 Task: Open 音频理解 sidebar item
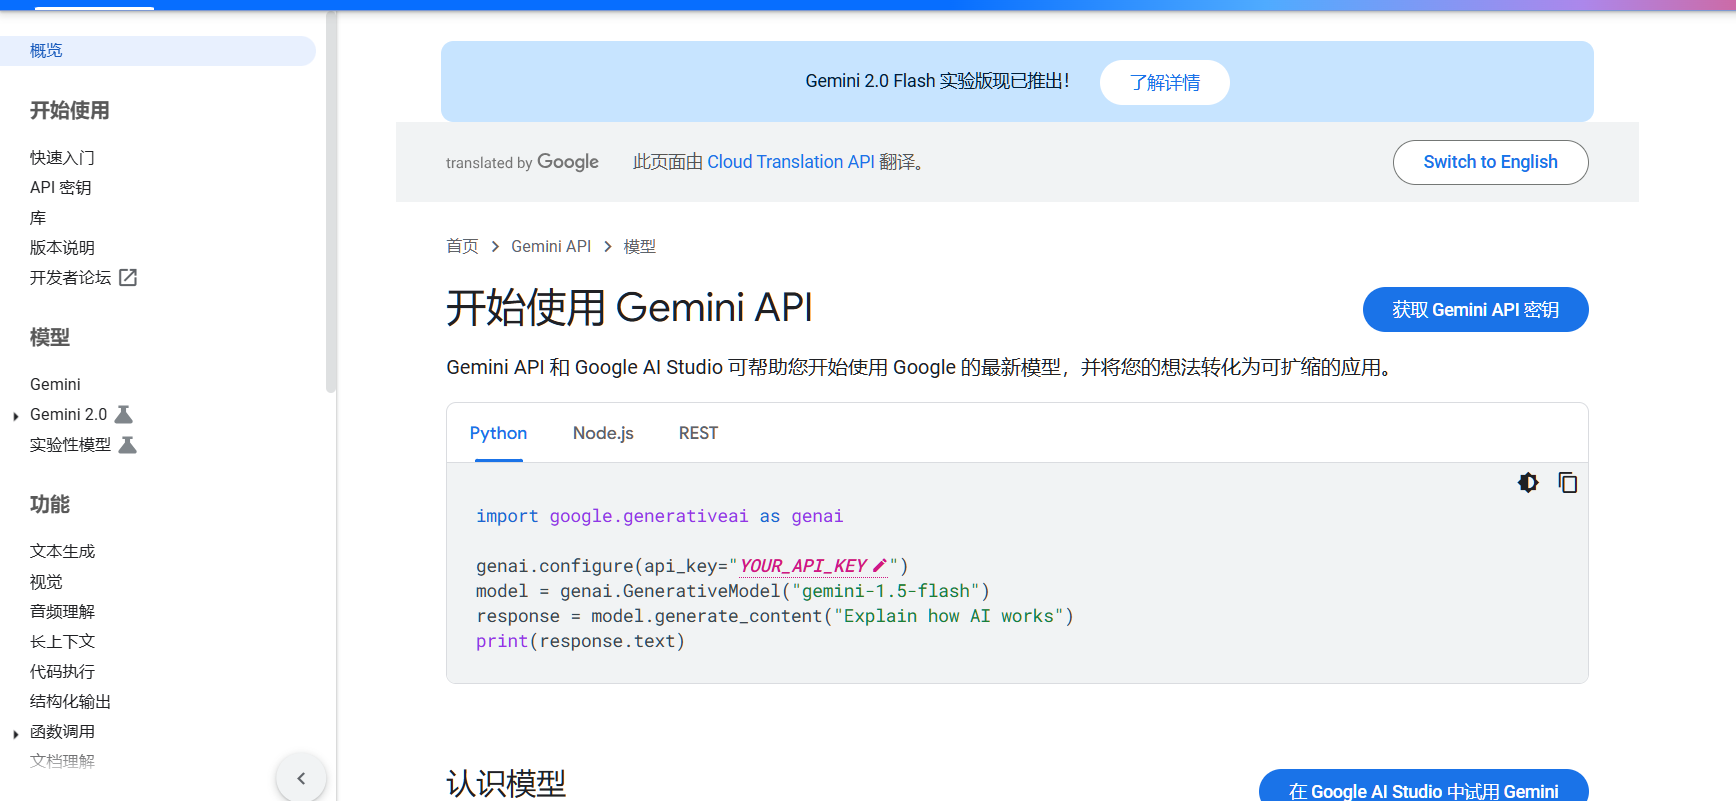(62, 611)
